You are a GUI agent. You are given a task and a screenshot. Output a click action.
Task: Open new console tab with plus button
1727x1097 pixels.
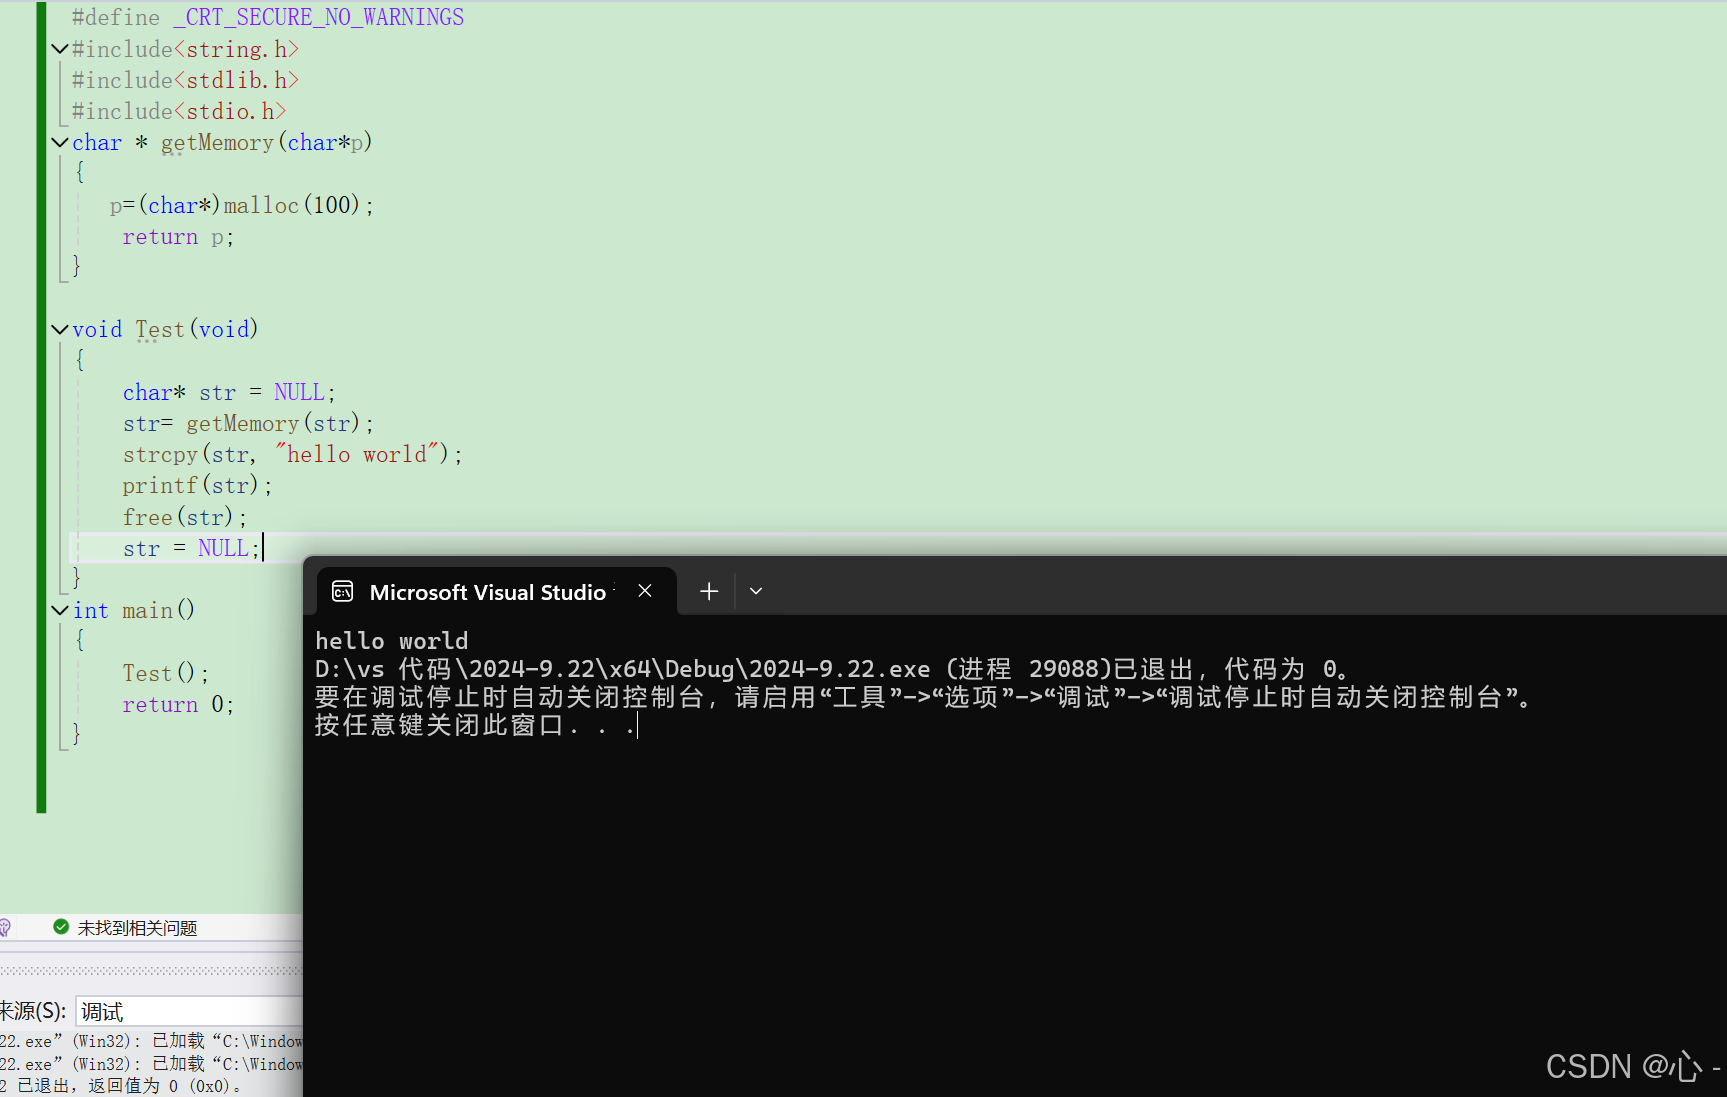[x=709, y=591]
